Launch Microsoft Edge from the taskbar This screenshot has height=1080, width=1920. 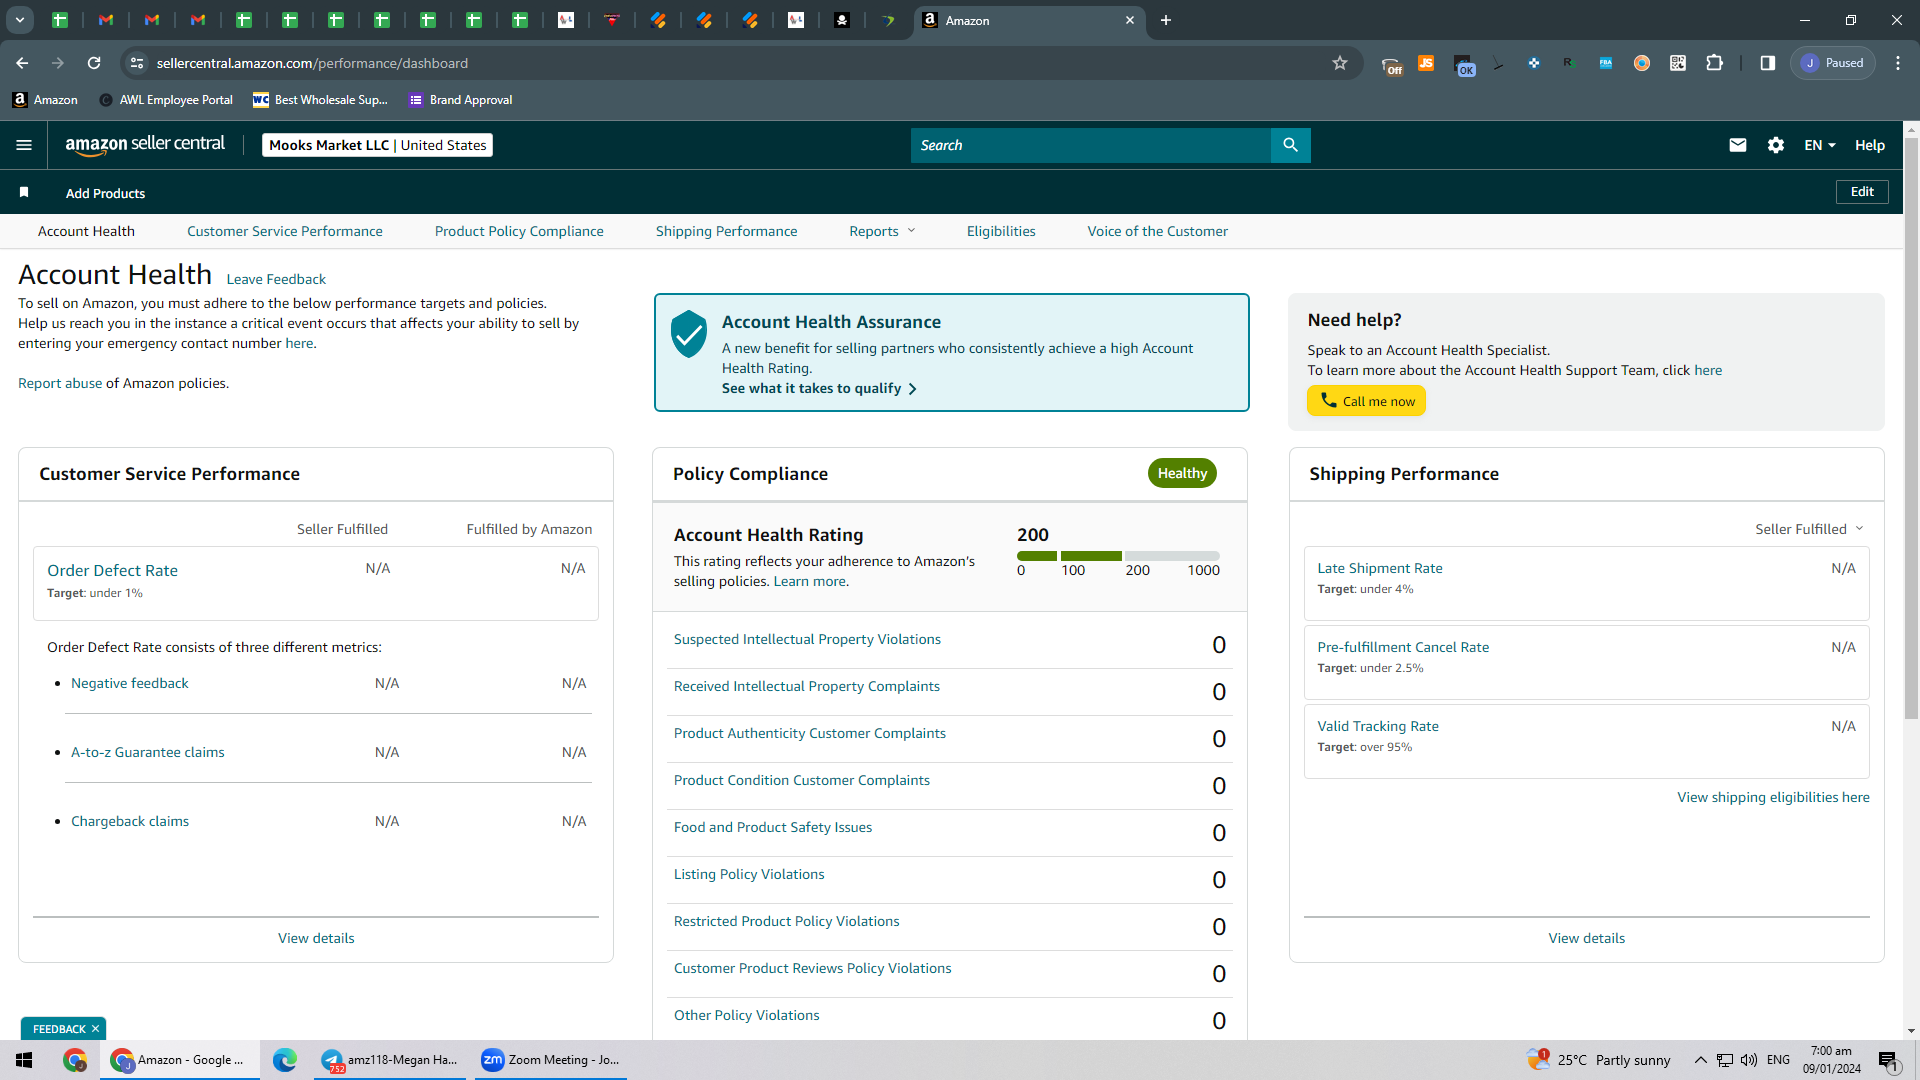(285, 1060)
